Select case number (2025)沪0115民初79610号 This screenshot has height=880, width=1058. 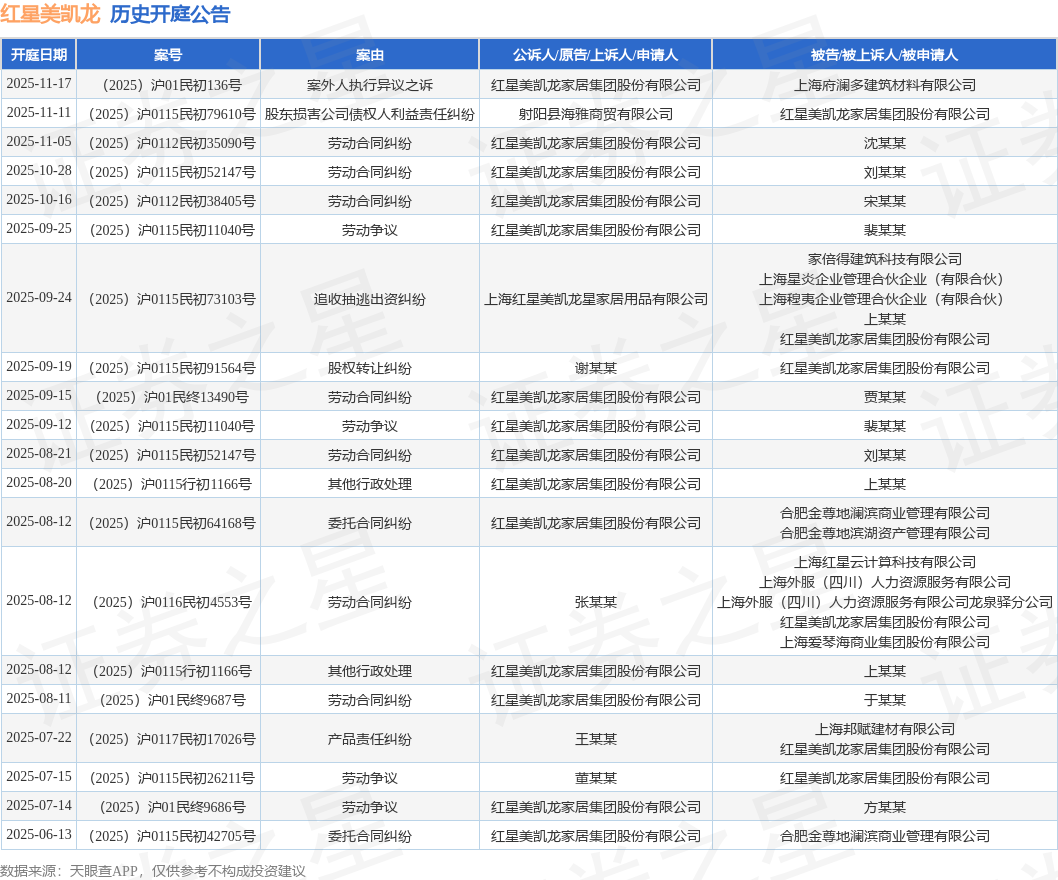click(x=168, y=114)
